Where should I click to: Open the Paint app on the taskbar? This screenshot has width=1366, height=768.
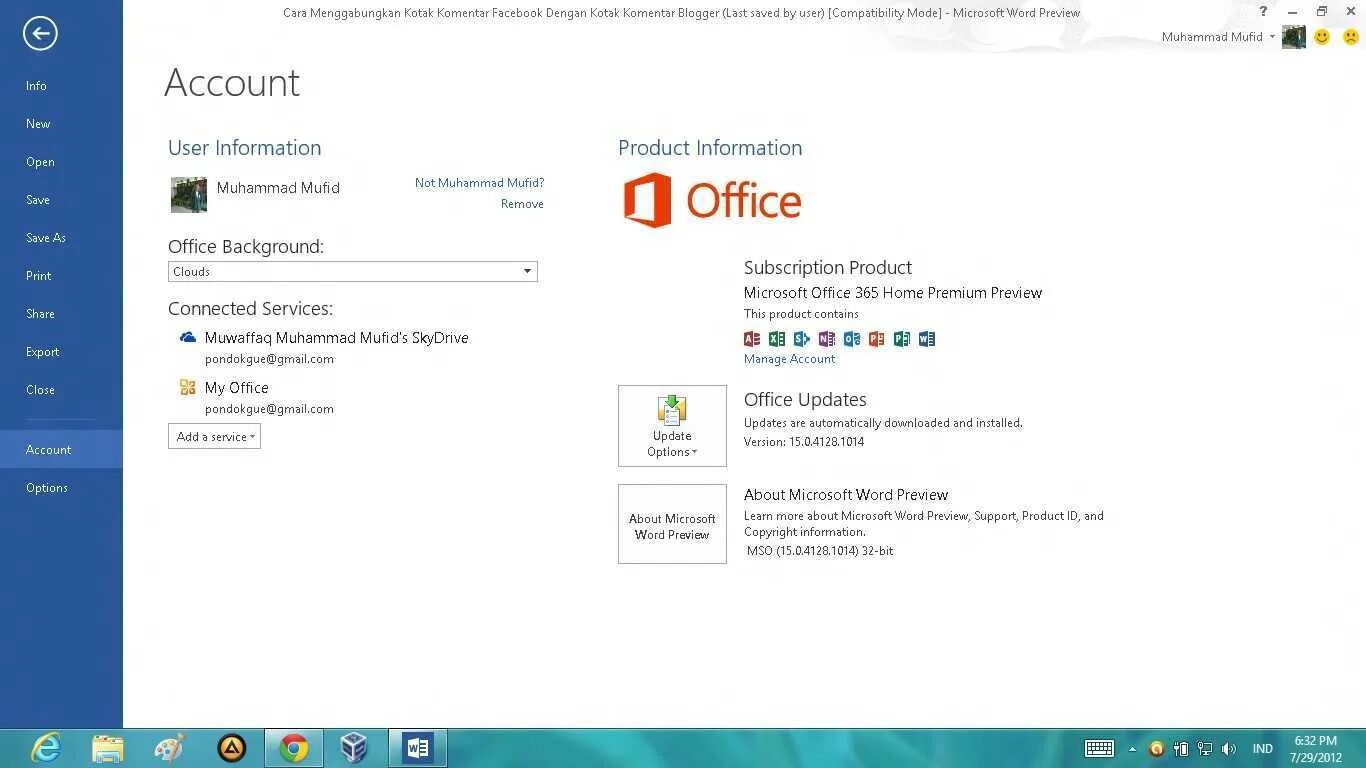click(170, 748)
